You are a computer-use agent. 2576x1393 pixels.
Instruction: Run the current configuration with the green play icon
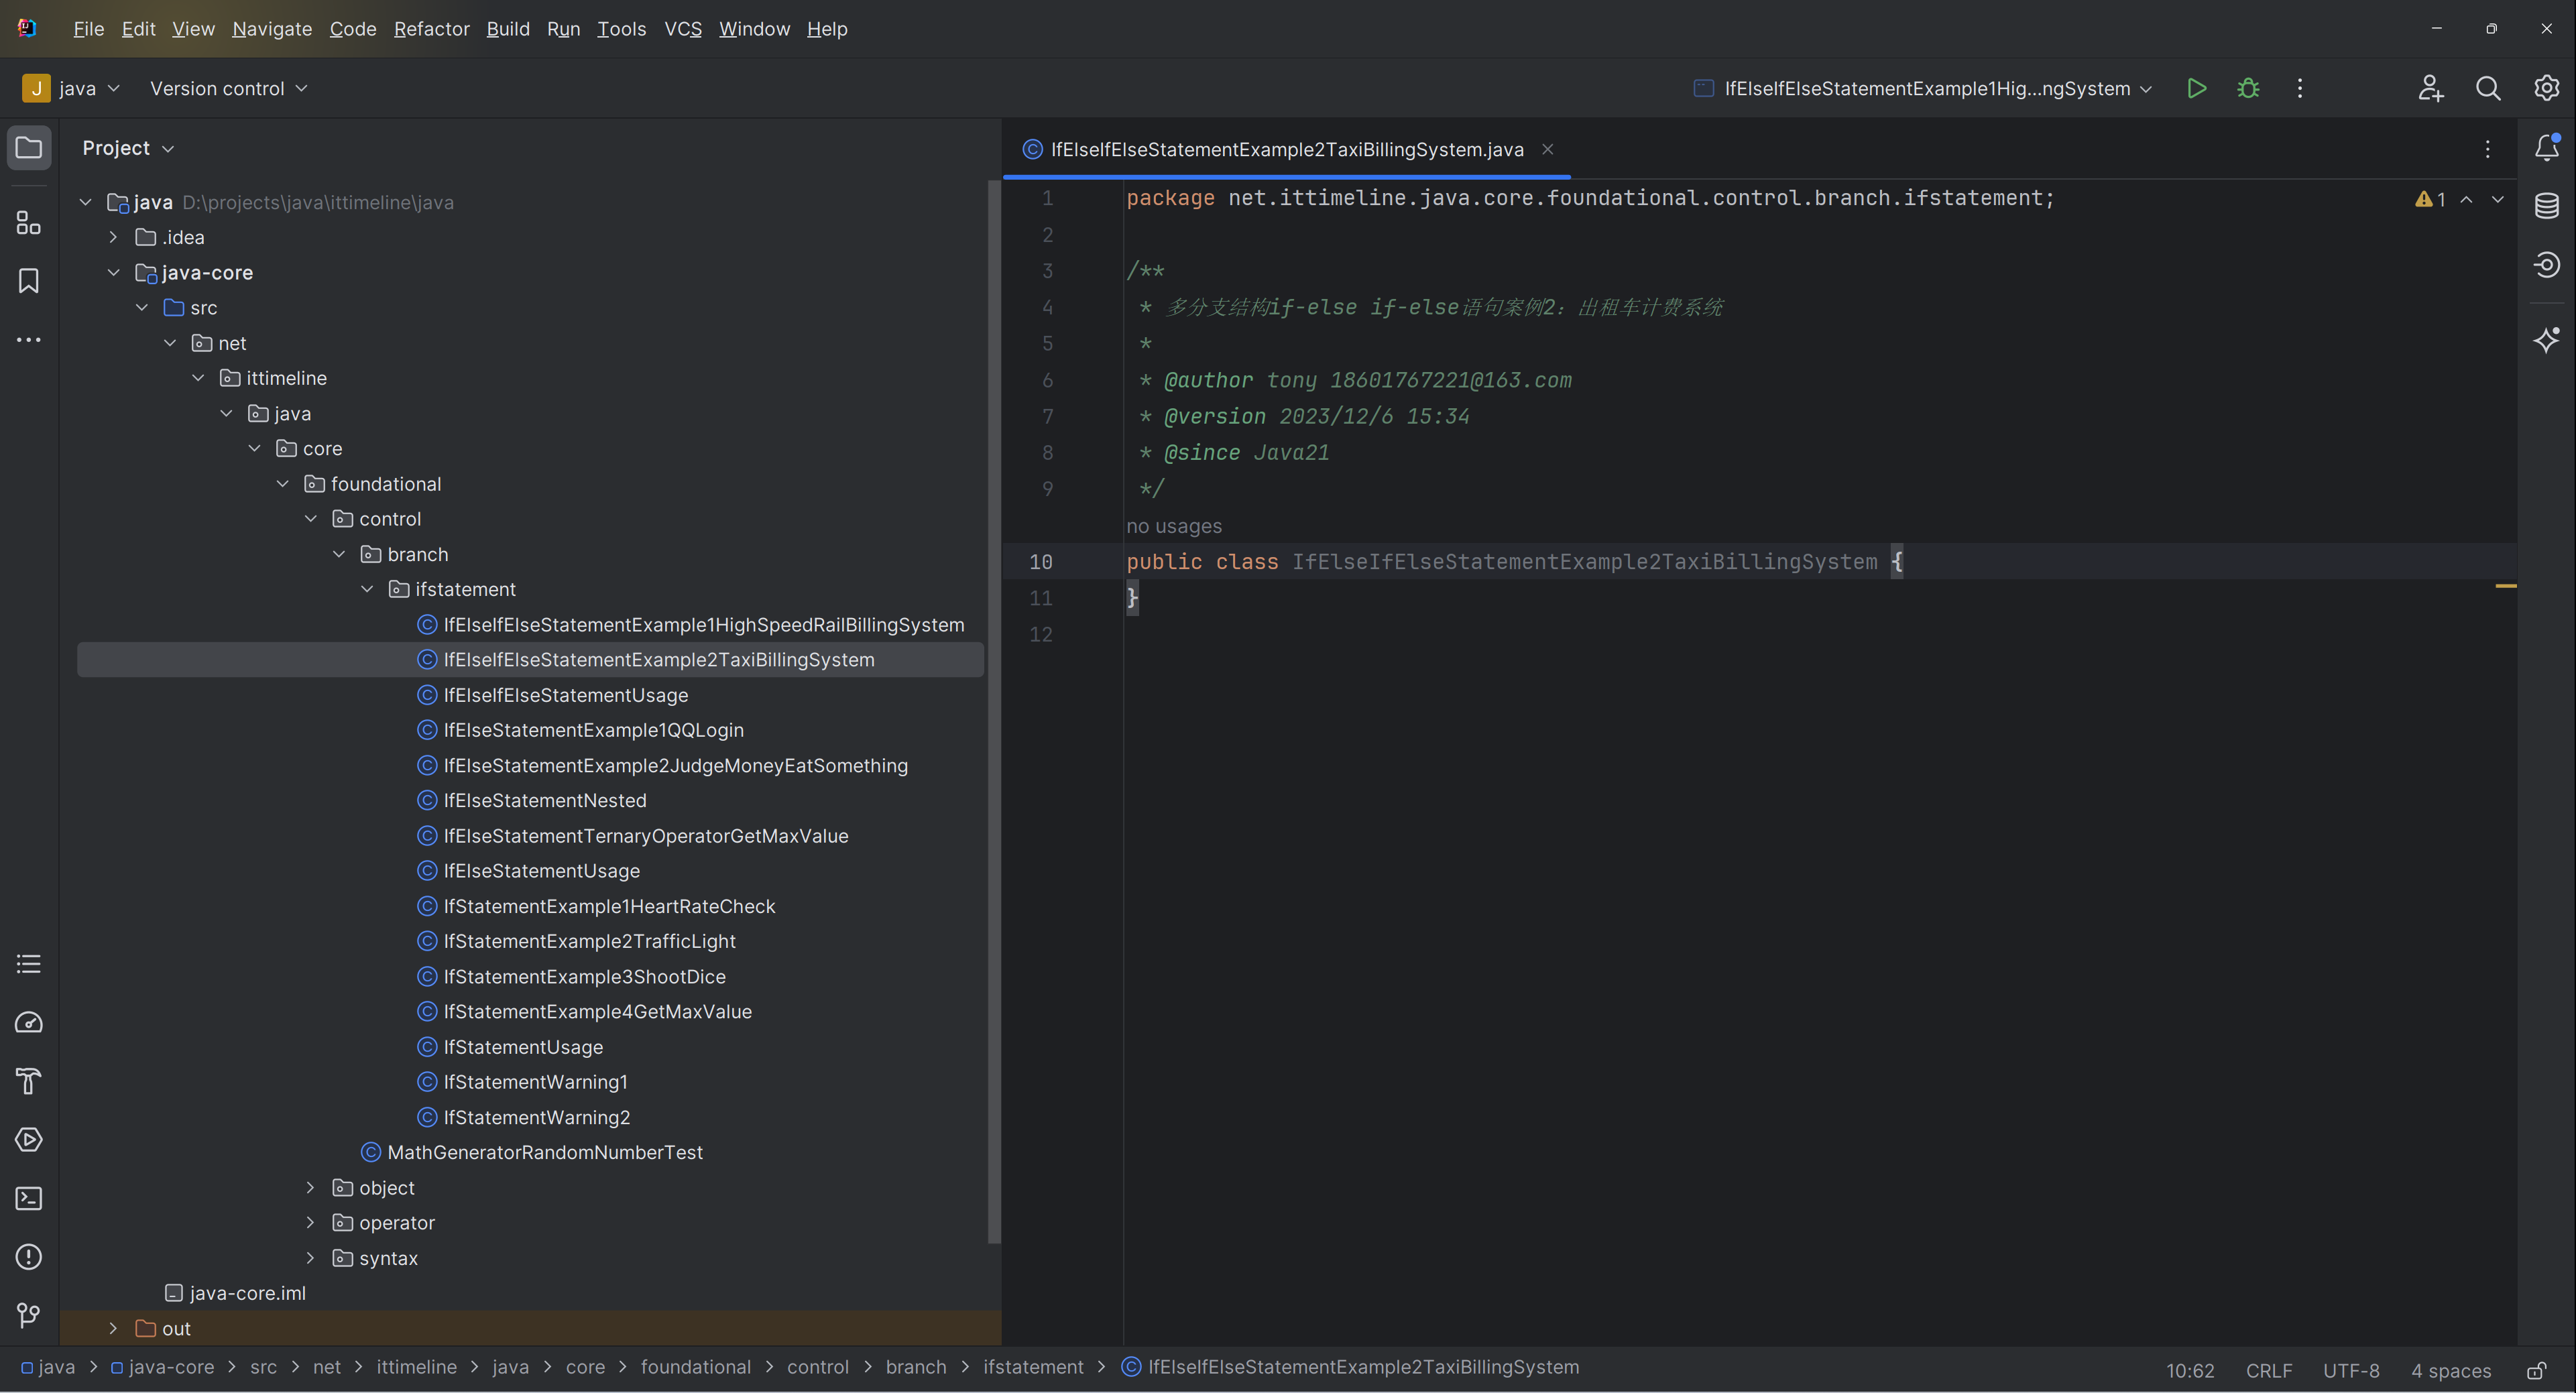pyautogui.click(x=2196, y=88)
